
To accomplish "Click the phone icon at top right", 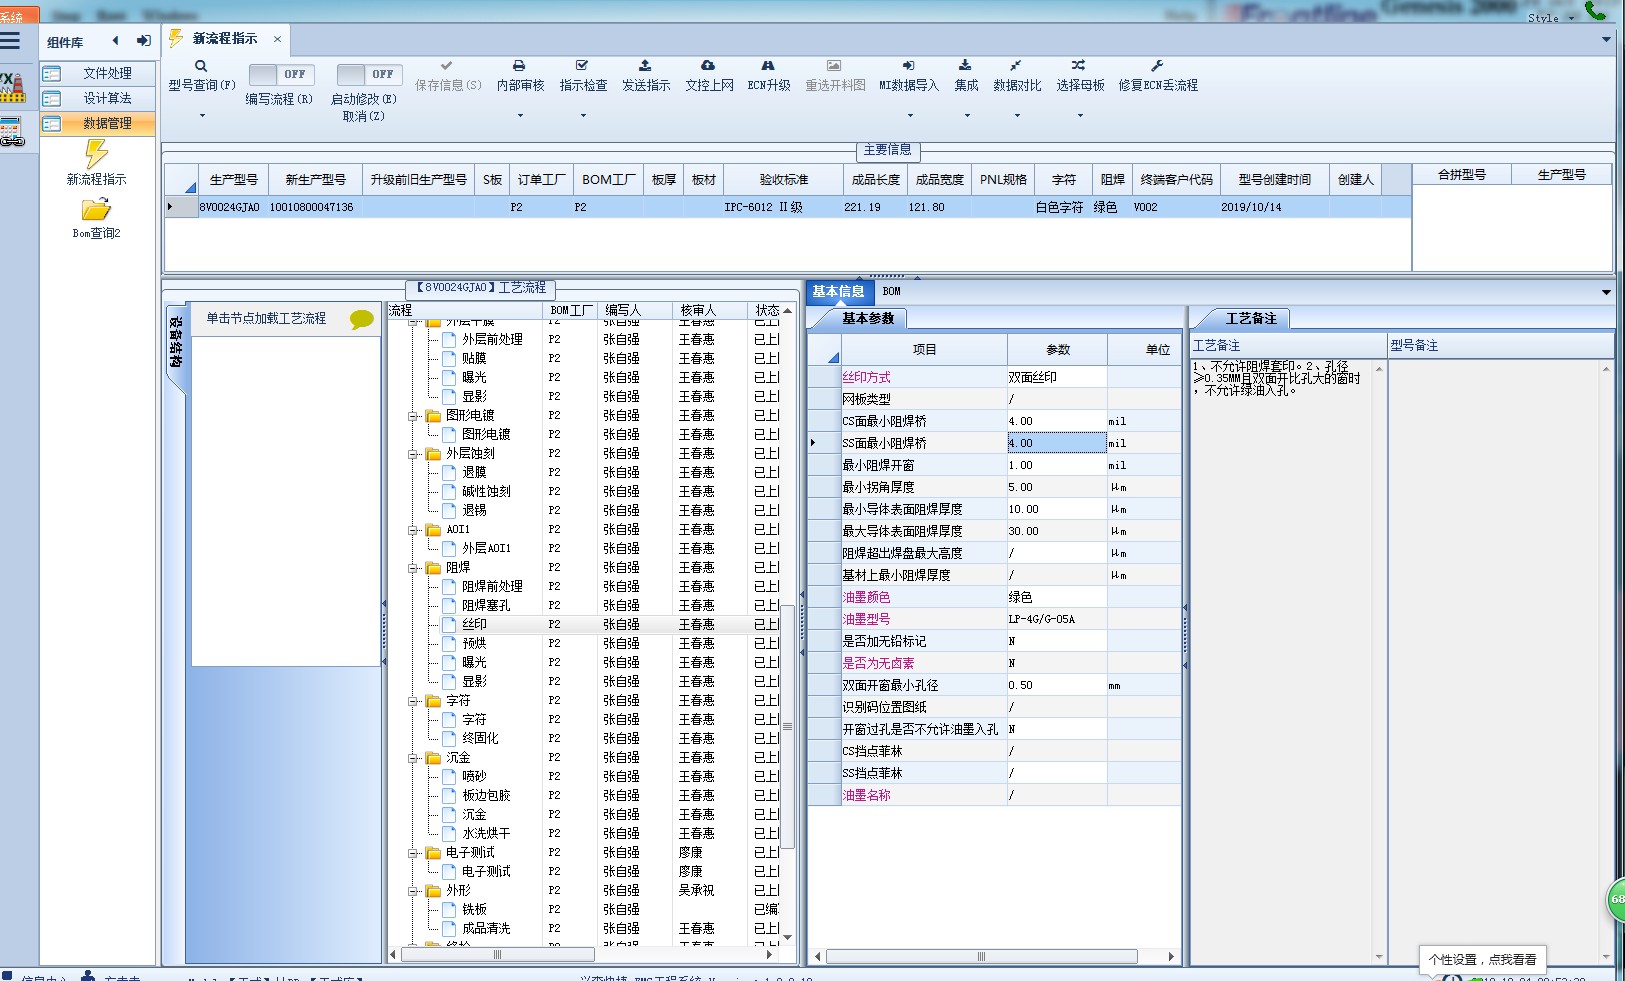I will 1596,10.
